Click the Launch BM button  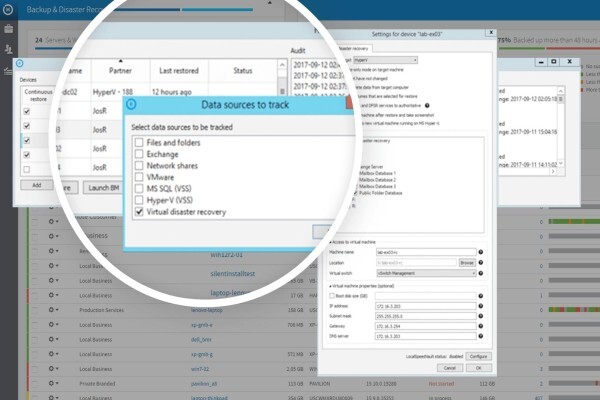[x=103, y=188]
